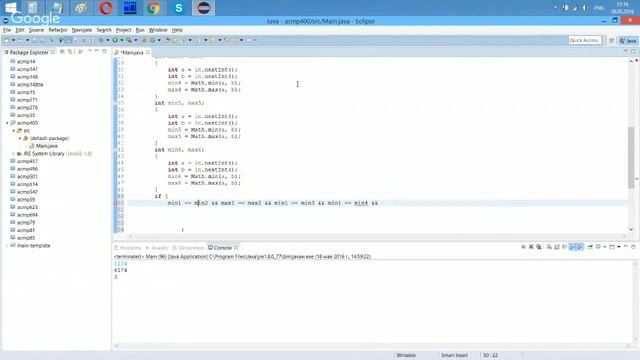Viewport: 640px width, 360px height.
Task: Open the Window menu
Action: 158,30
